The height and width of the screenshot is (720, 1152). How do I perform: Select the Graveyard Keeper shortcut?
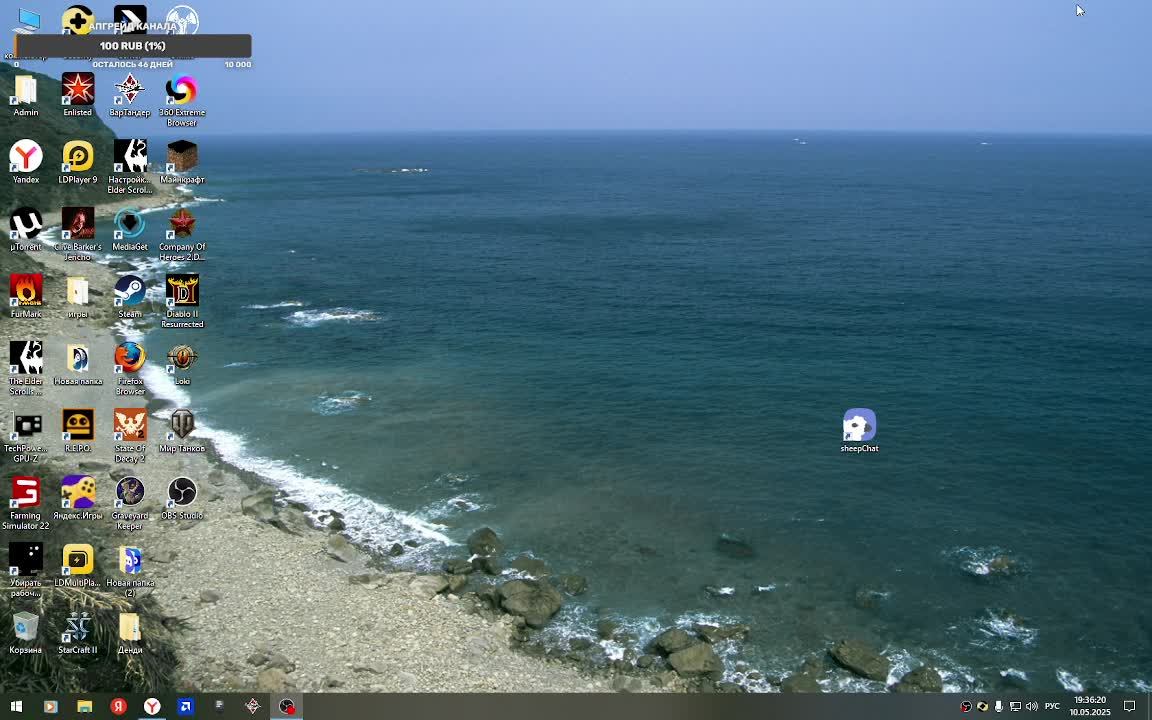pyautogui.click(x=129, y=493)
